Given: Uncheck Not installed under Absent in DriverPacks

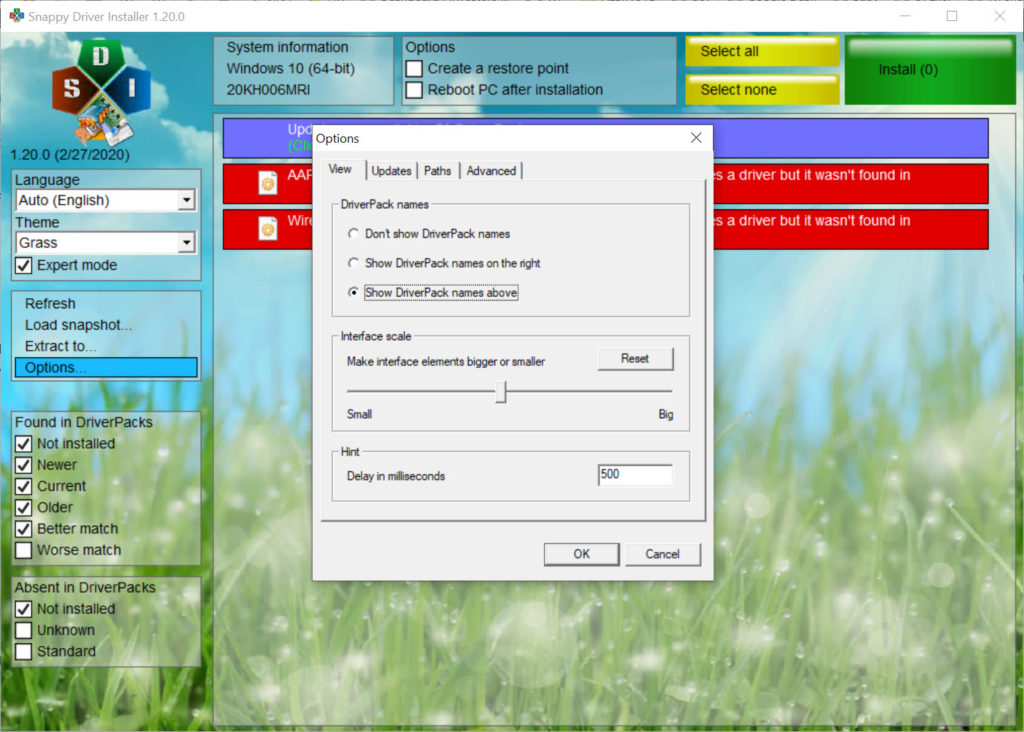Looking at the screenshot, I should coord(24,609).
